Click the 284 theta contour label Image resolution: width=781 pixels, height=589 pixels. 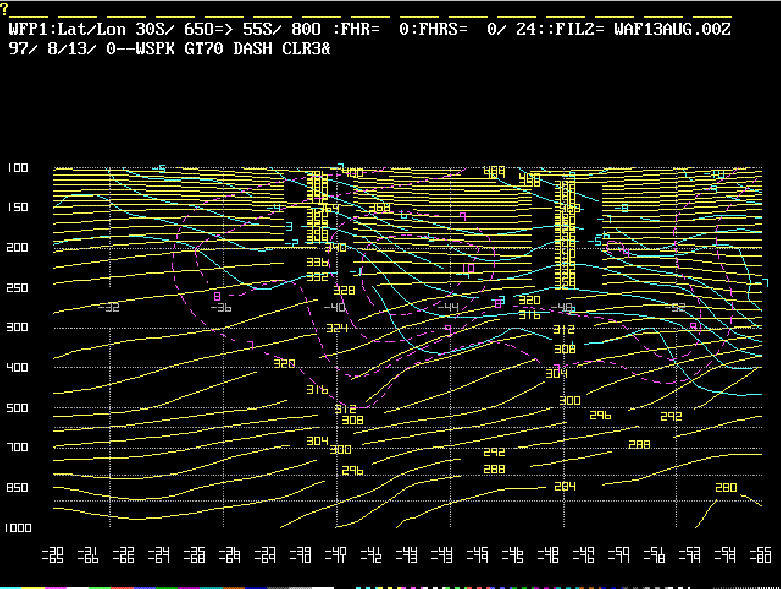point(565,486)
